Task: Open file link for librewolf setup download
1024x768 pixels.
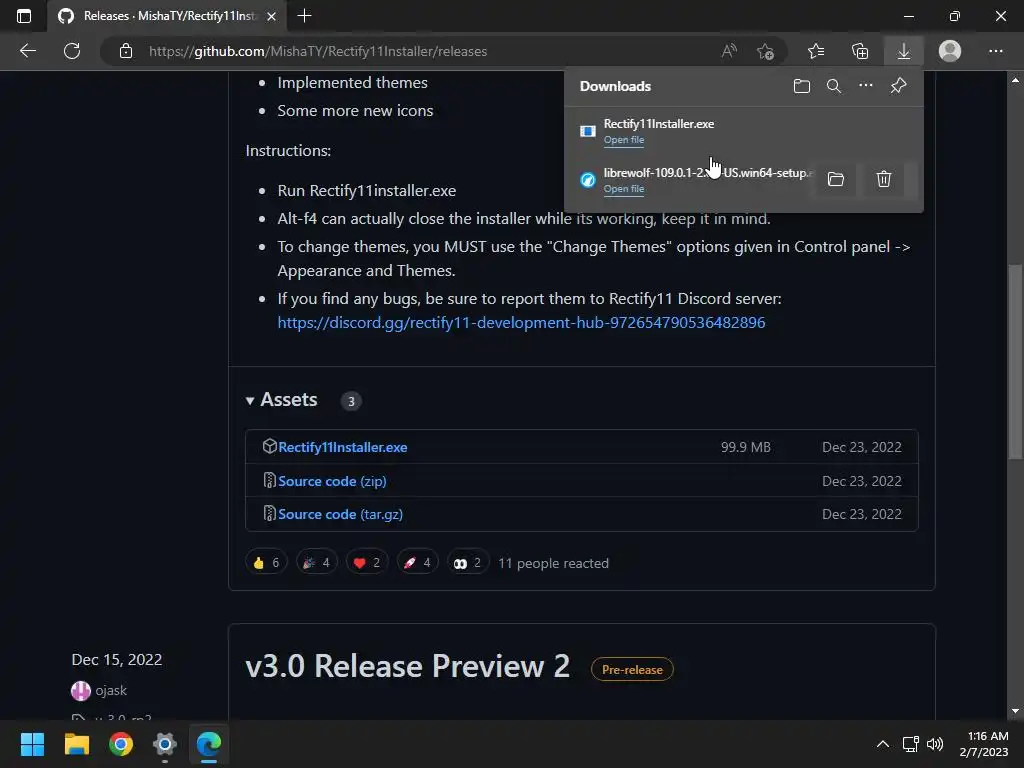Action: pos(624,189)
